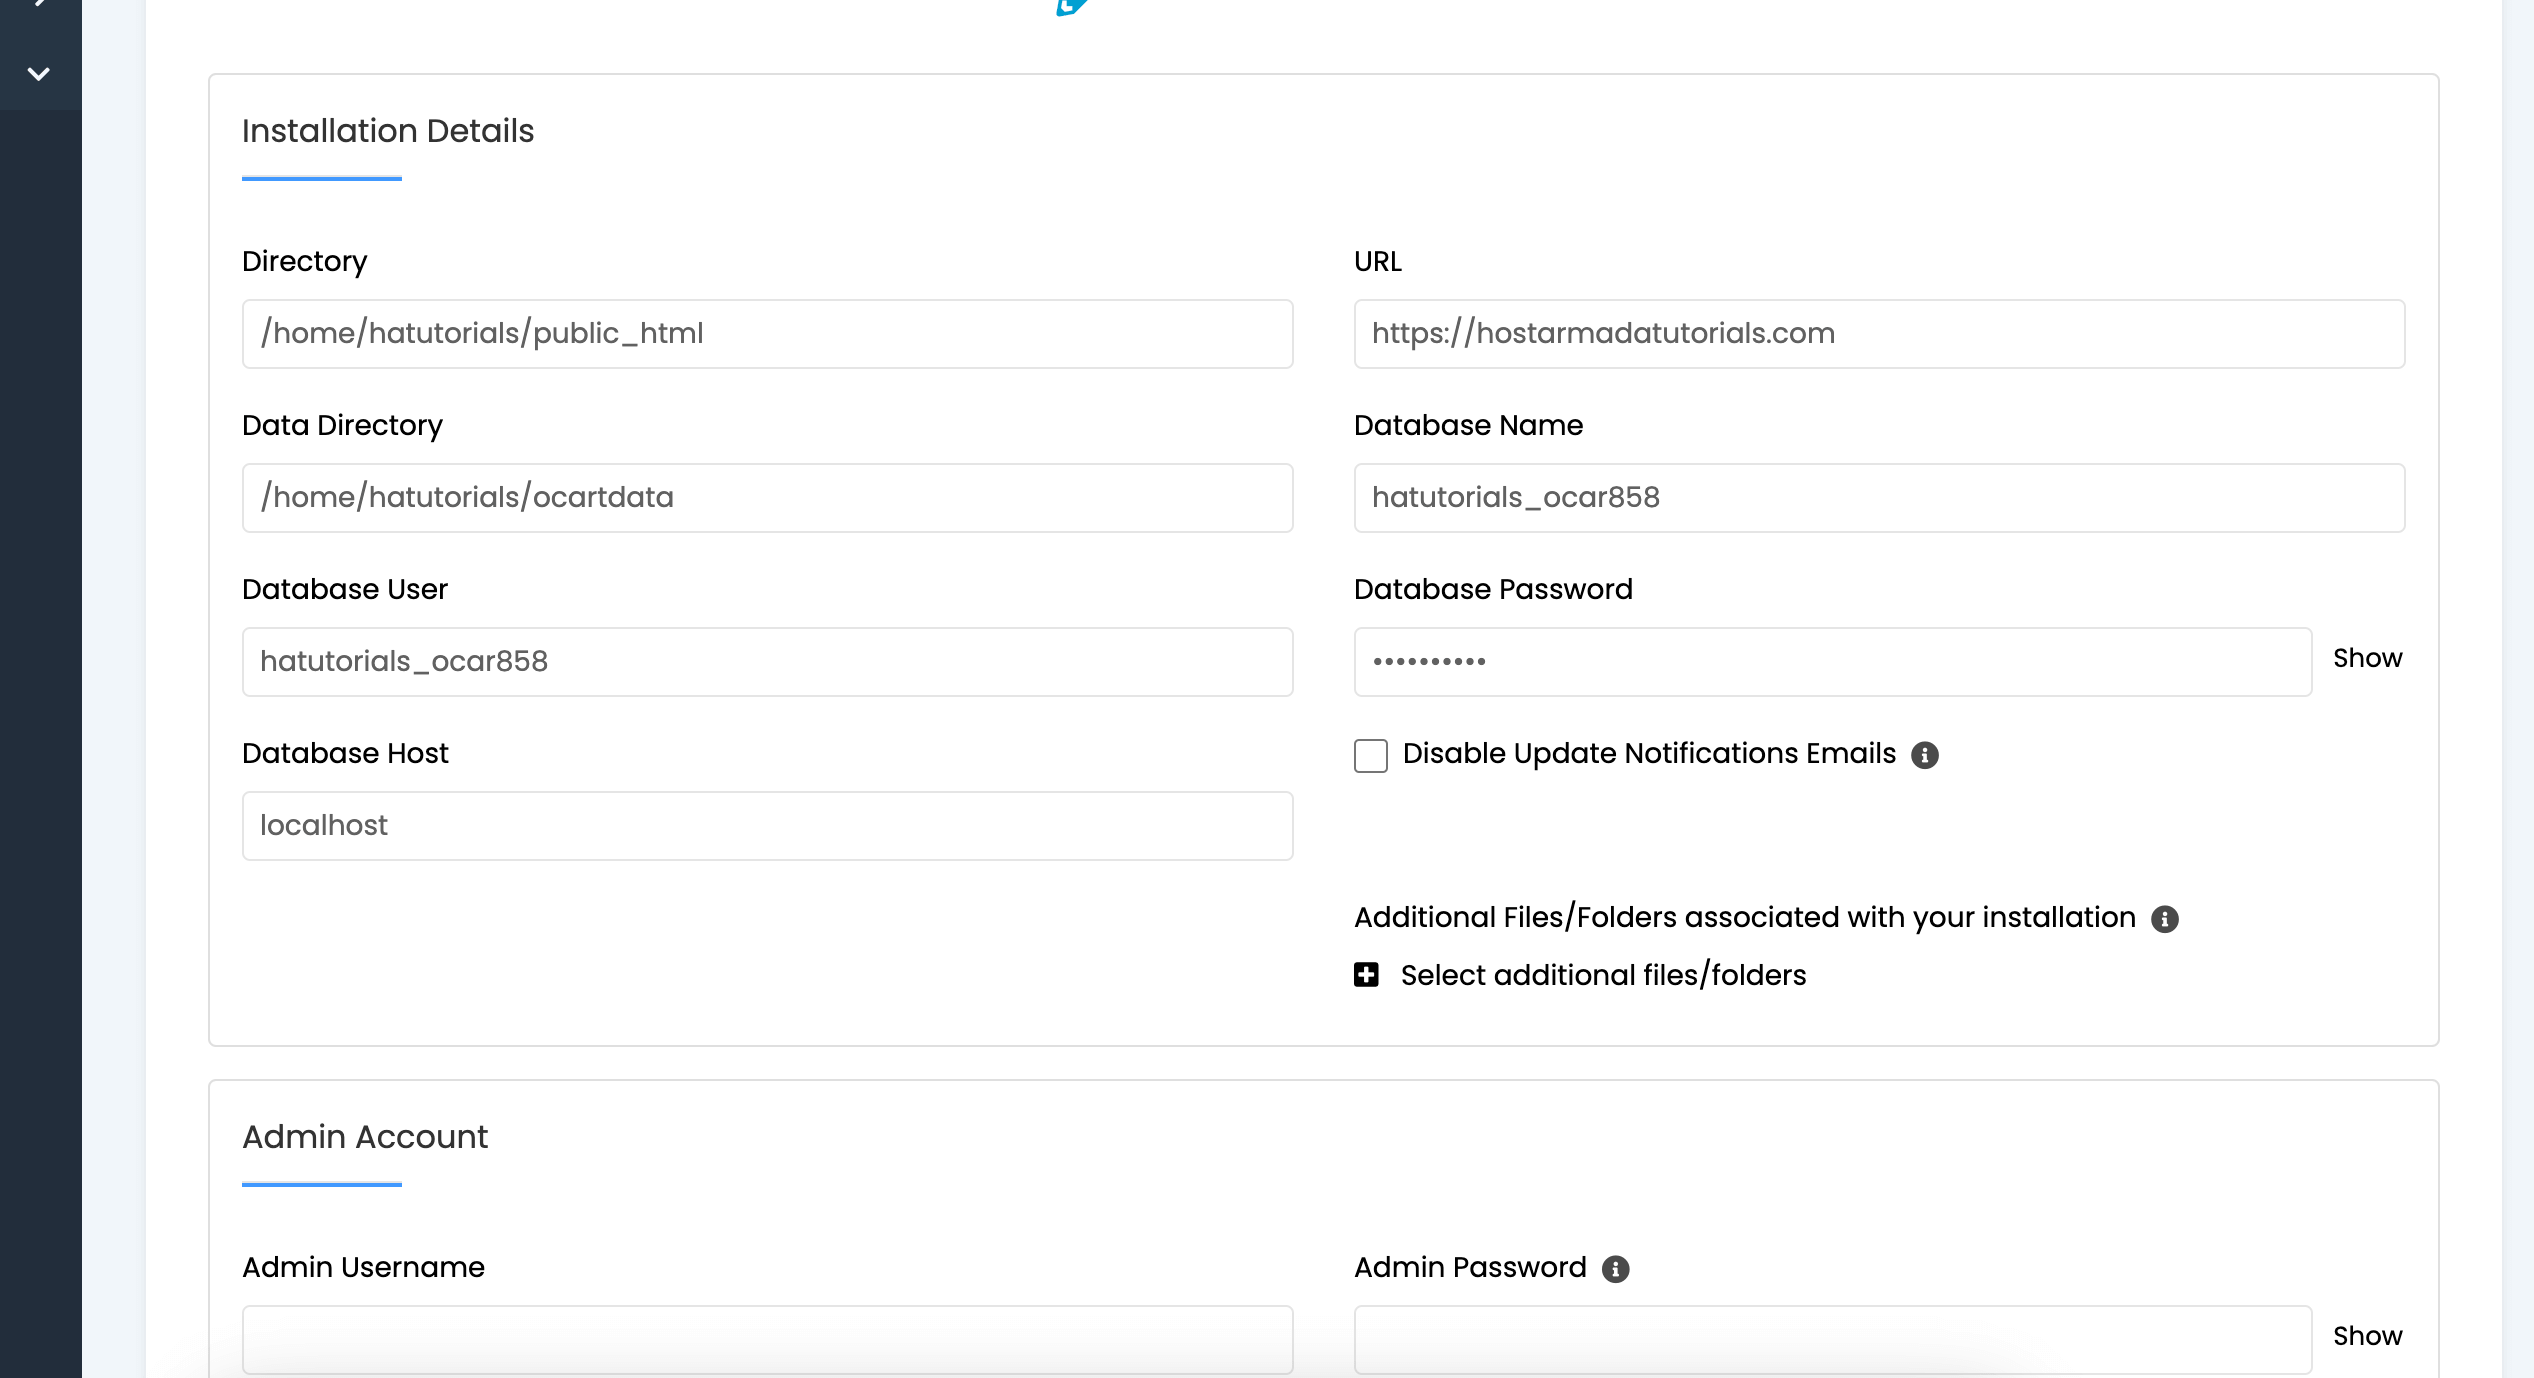2534x1378 pixels.
Task: Click the Installation Details heading
Action: pos(388,131)
